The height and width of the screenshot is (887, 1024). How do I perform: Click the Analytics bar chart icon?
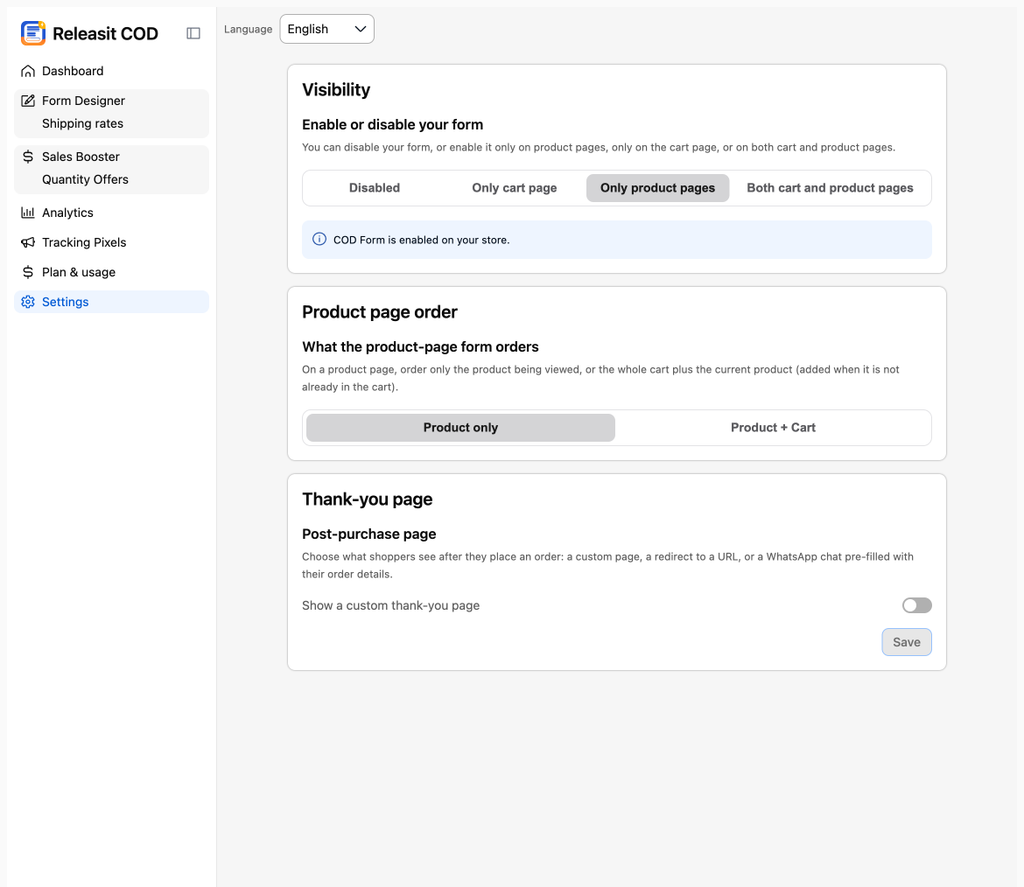(x=27, y=212)
